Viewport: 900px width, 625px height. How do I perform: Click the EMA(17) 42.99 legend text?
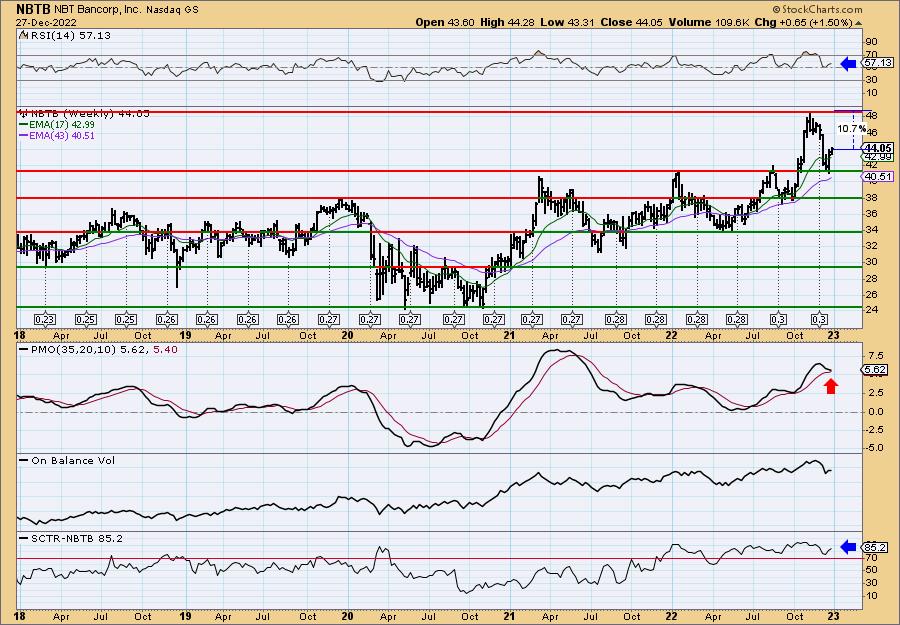pos(62,125)
